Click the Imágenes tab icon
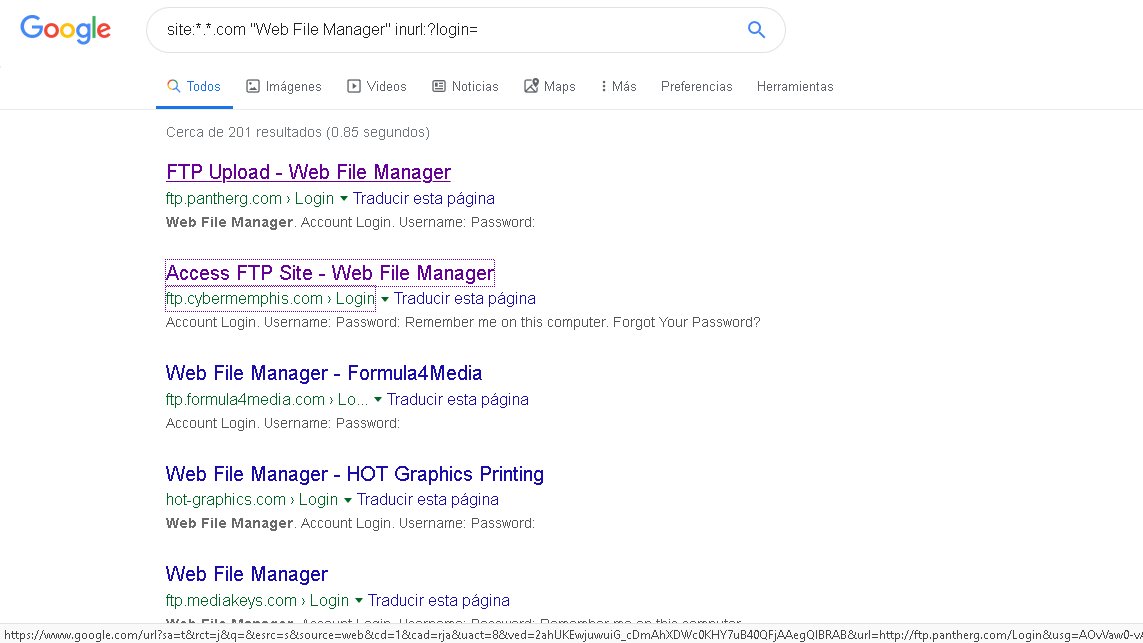Viewport: 1143px width, 643px height. (x=253, y=86)
